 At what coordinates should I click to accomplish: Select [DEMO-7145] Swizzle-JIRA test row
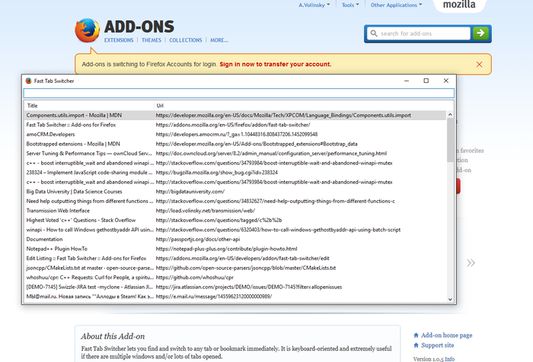point(235,287)
